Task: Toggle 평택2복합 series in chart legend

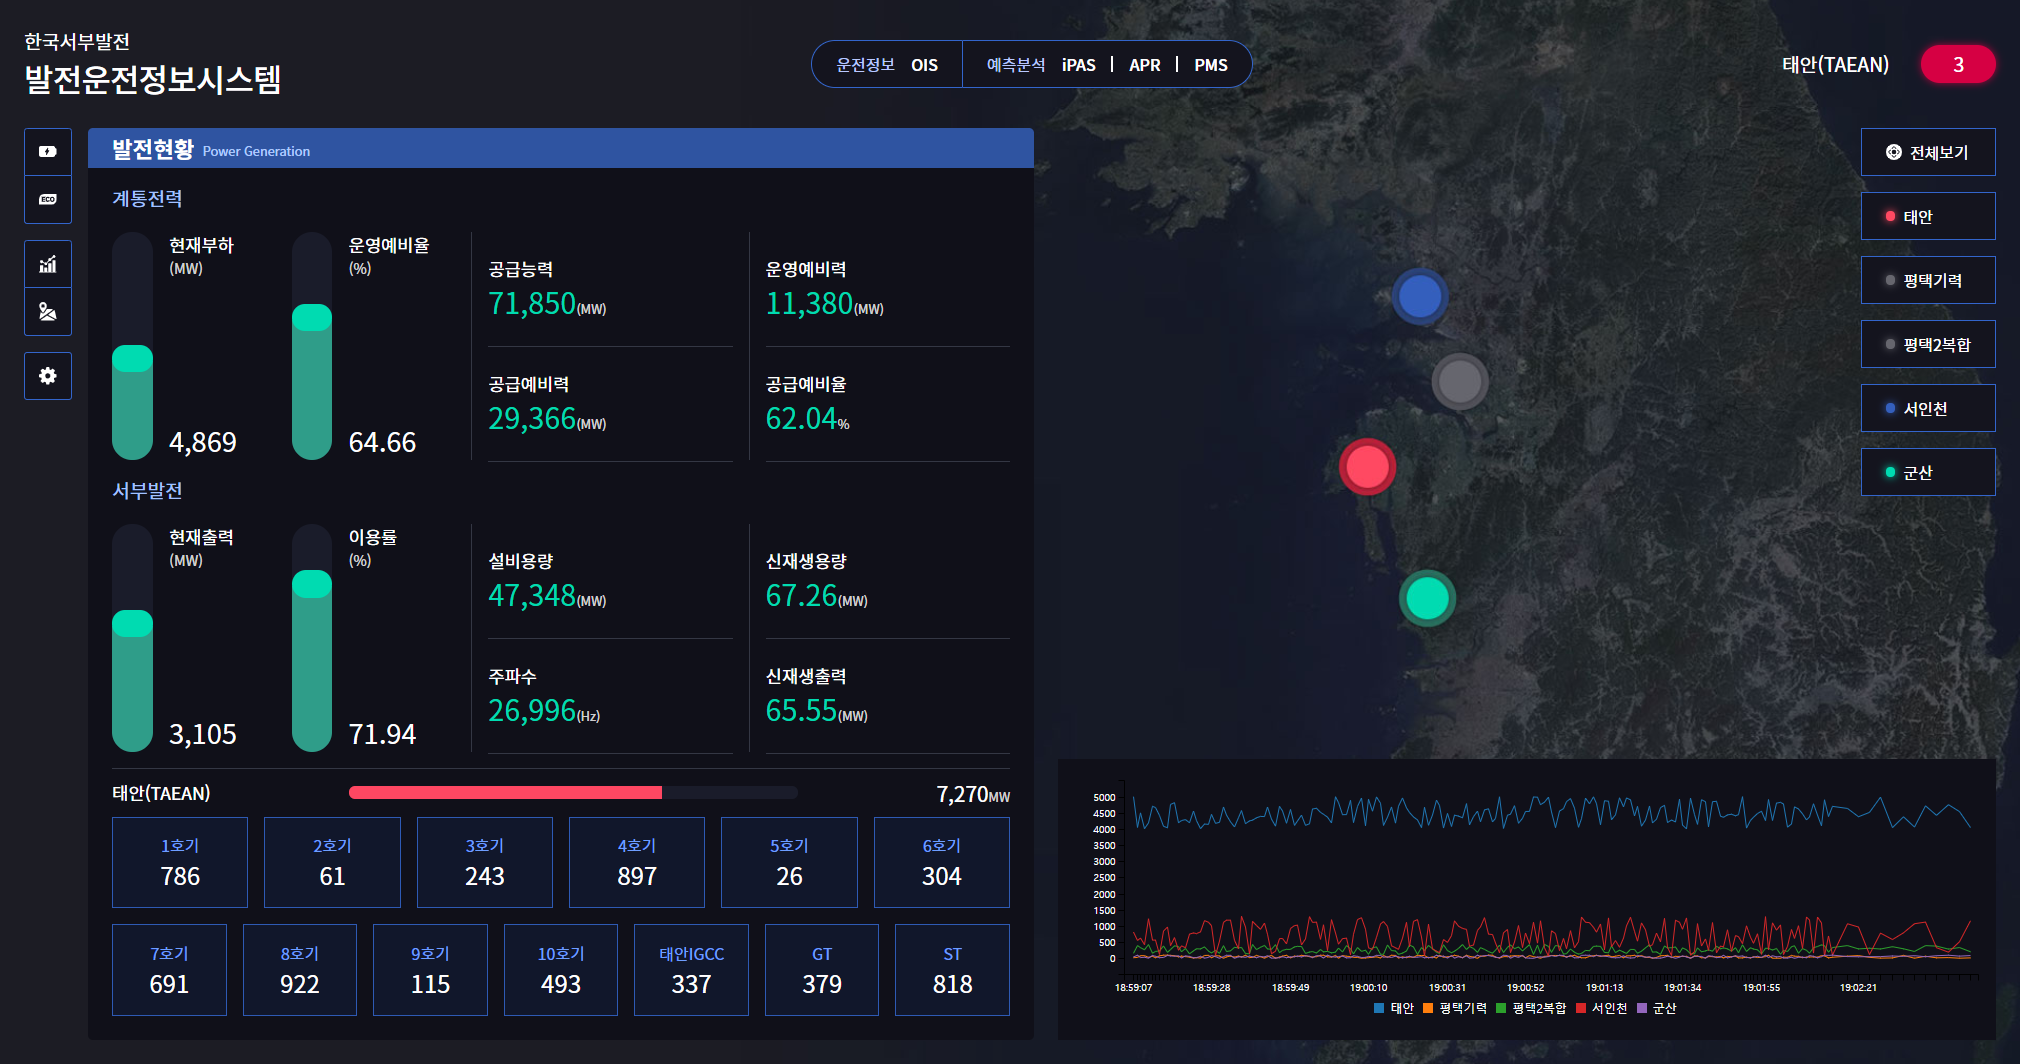Action: [x=1531, y=1008]
